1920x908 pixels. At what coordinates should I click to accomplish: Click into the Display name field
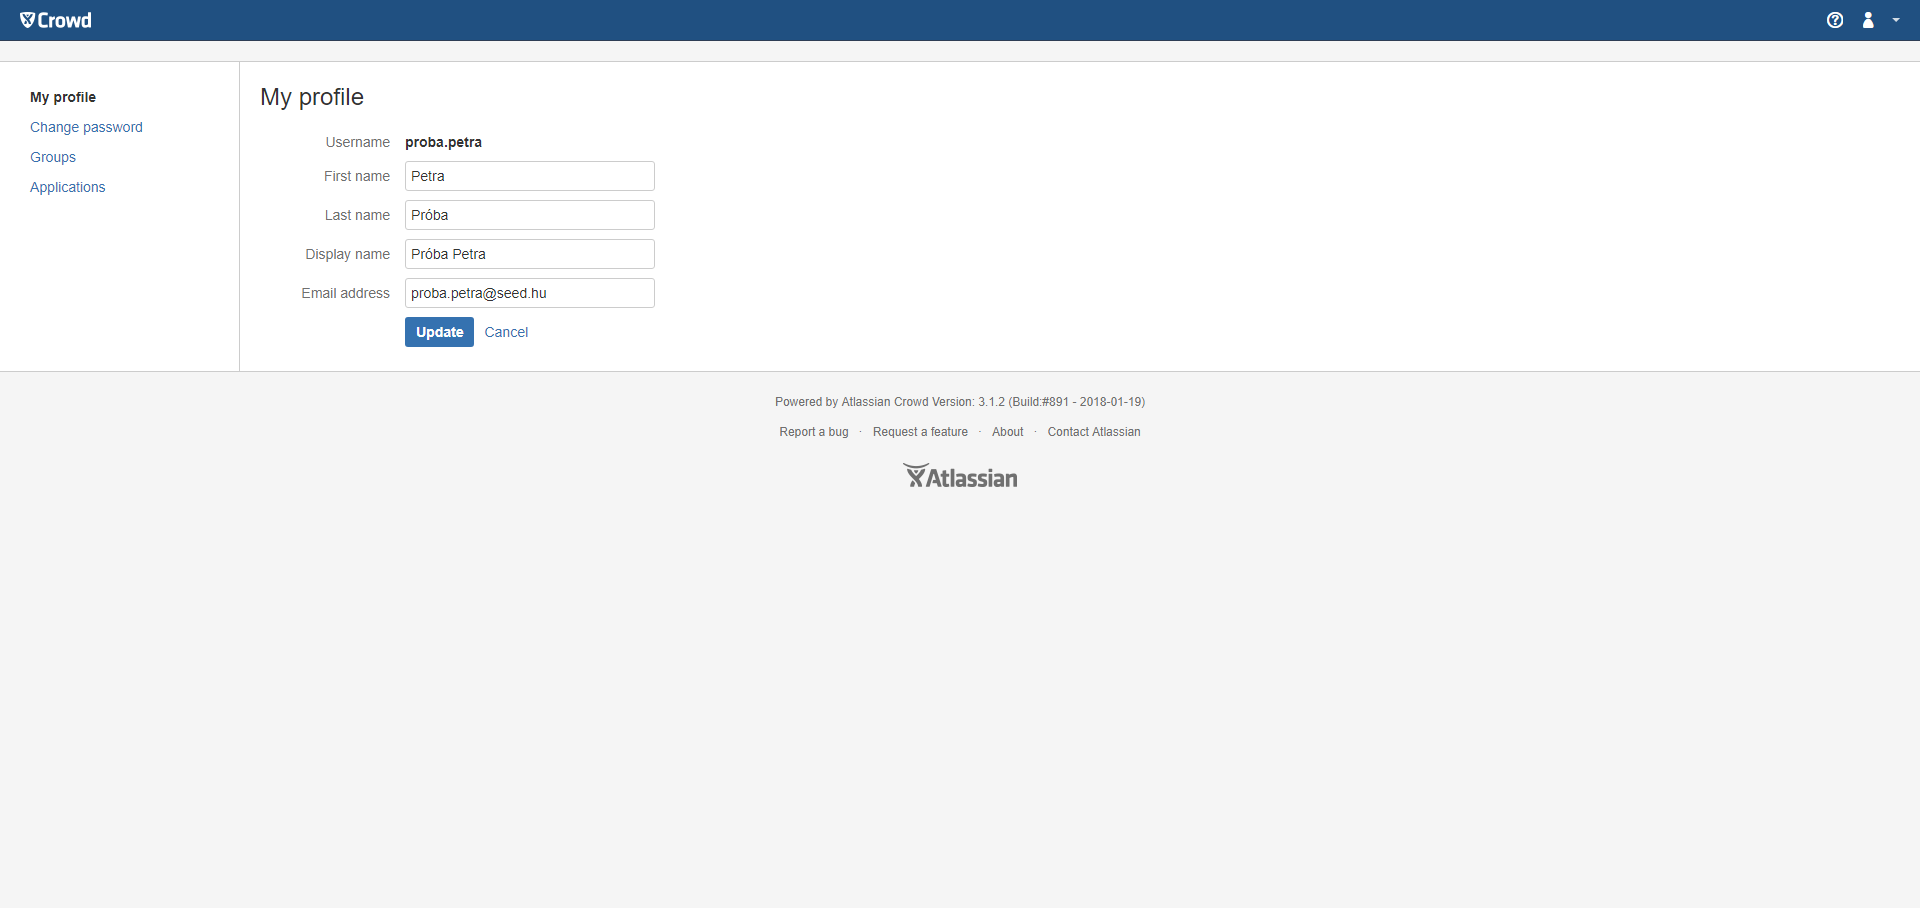529,254
